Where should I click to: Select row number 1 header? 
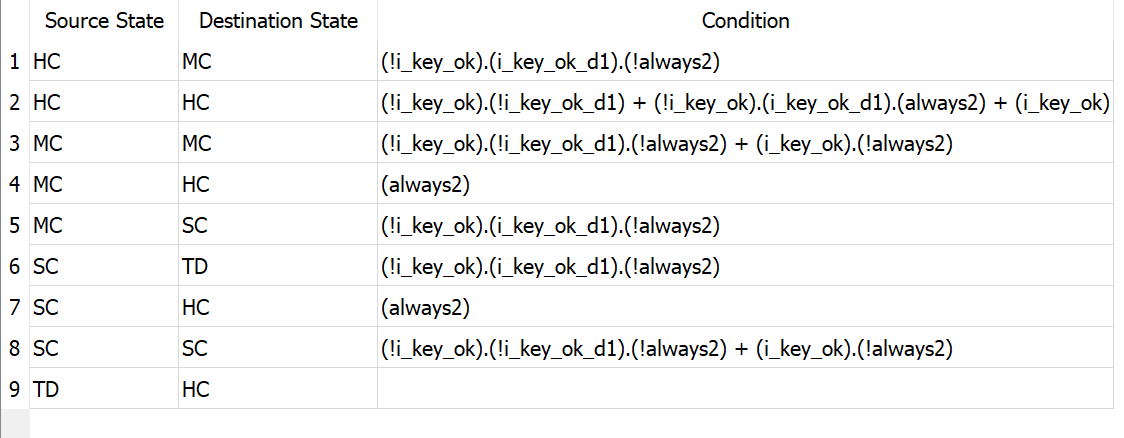tap(14, 62)
